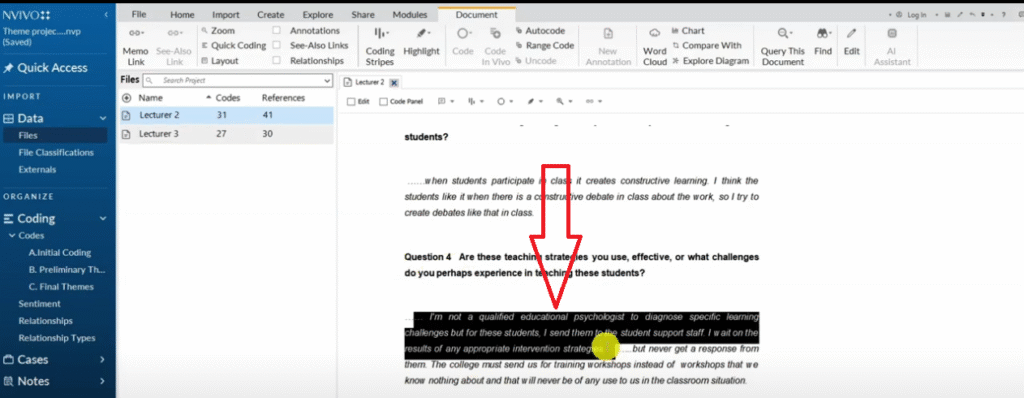This screenshot has height=398, width=1024.
Task: Collapse the navigation pane arrow
Action: [x=106, y=14]
